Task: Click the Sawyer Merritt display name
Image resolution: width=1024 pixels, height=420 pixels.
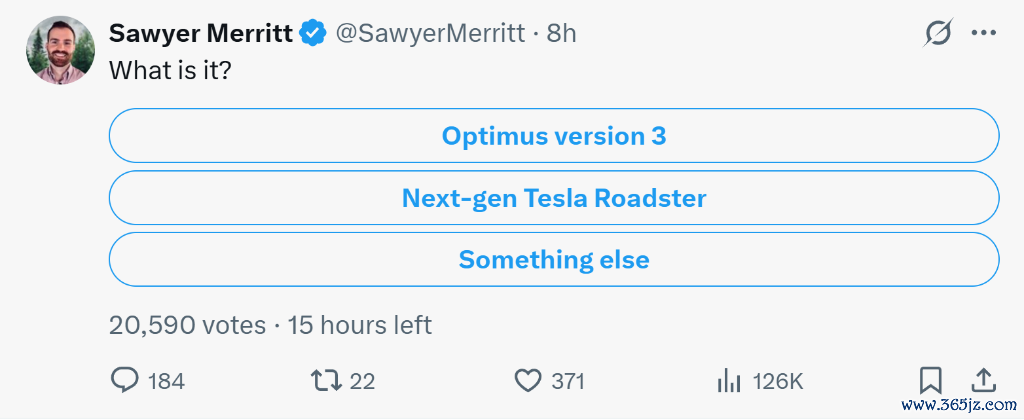Action: click(201, 33)
